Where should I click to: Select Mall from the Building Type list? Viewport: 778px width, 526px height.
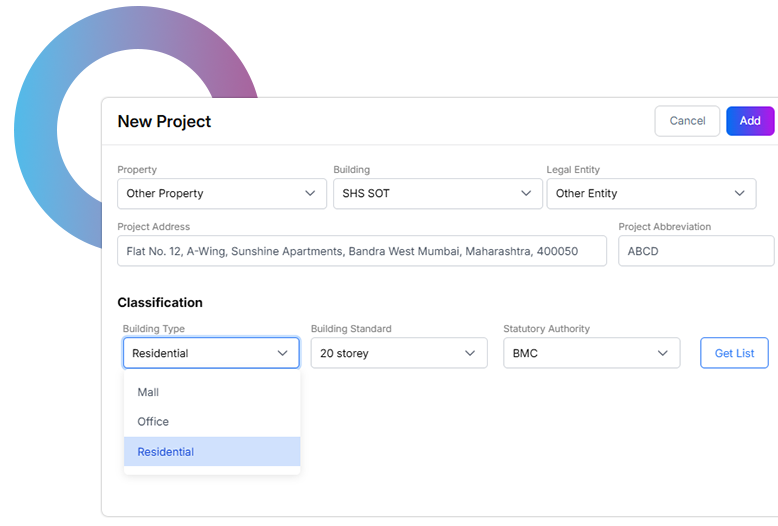coord(149,392)
